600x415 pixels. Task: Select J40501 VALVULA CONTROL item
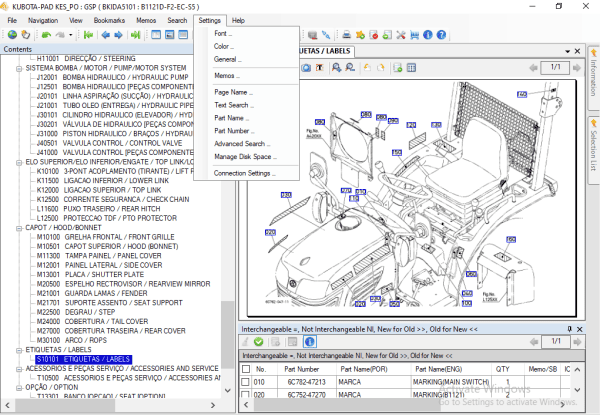[x=109, y=143]
